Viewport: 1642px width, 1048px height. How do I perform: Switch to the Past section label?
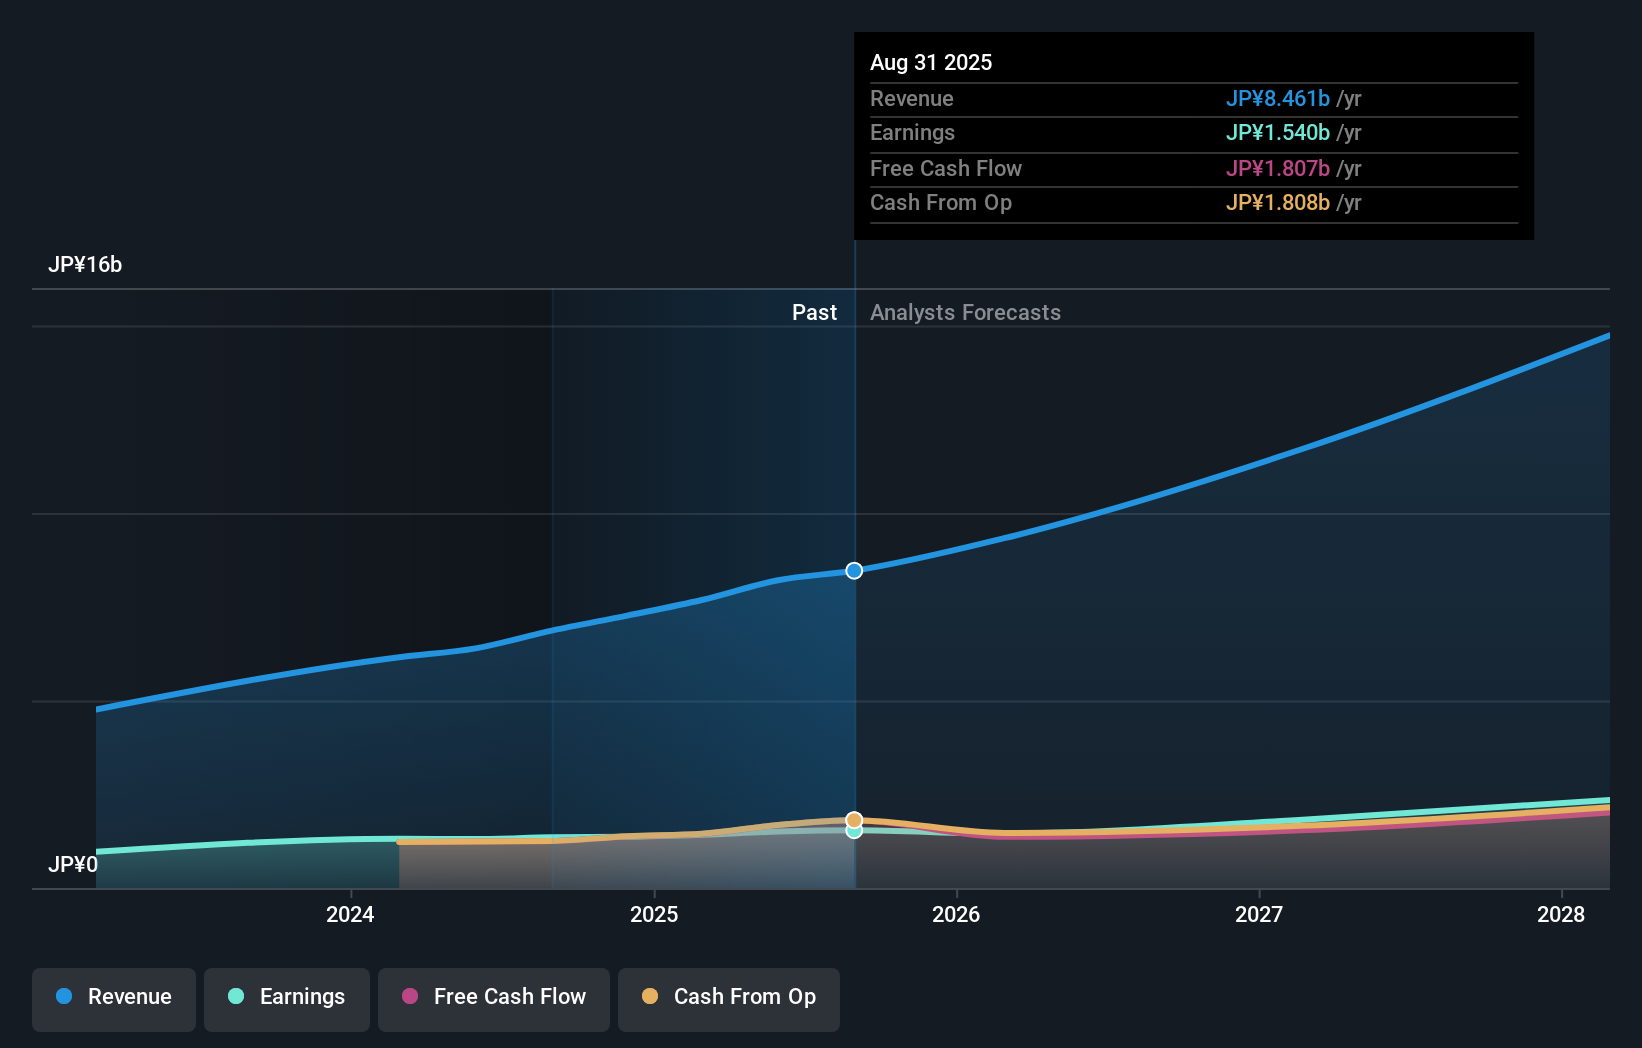click(814, 312)
